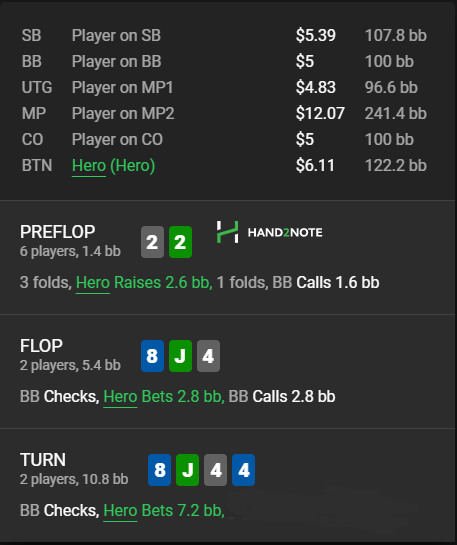Select the Player on SB row
Screen dimensions: 457x545
(x=224, y=35)
